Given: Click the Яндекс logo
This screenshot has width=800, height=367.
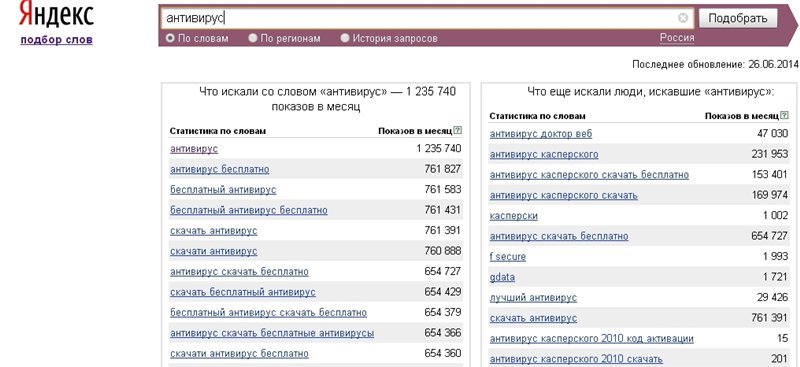Looking at the screenshot, I should (x=56, y=14).
